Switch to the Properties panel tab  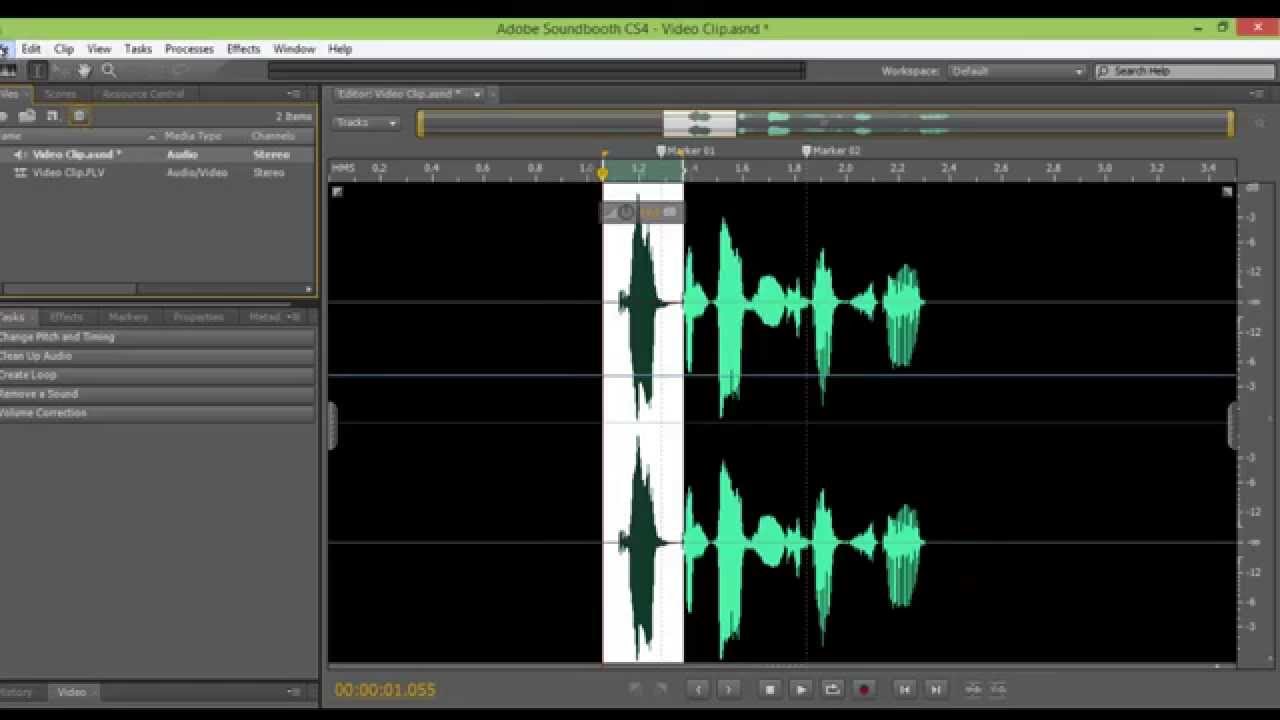point(198,317)
